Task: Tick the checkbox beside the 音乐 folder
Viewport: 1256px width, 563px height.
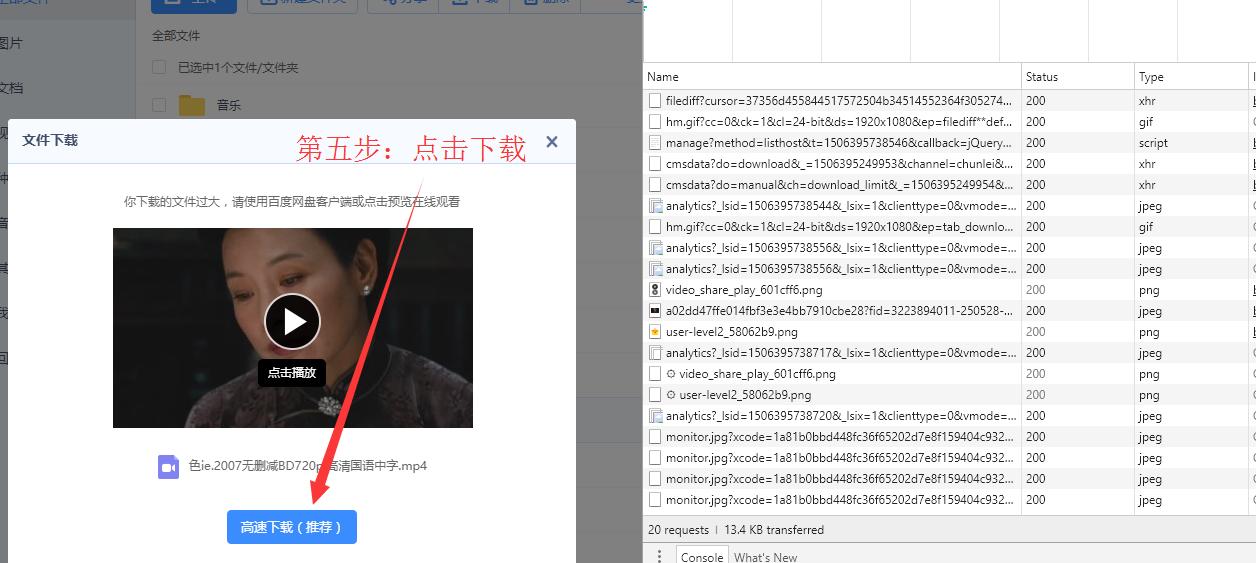Action: [159, 104]
